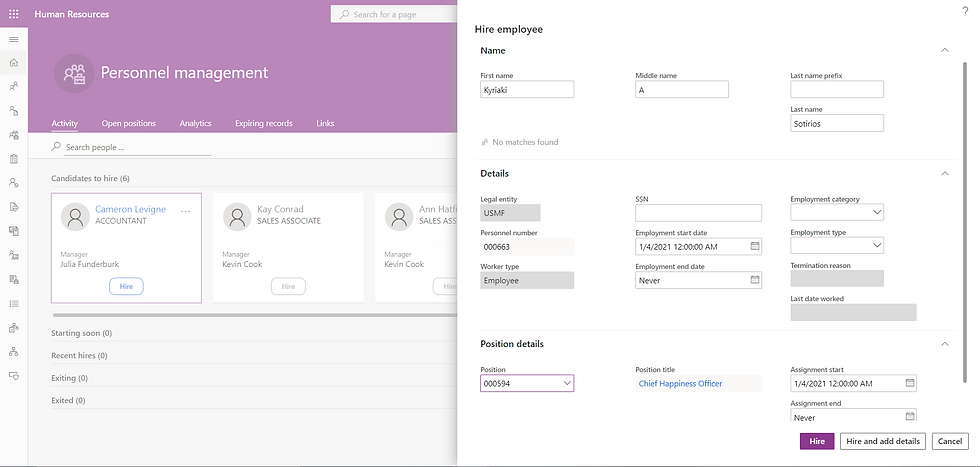Click the Last name prefix field
The width and height of the screenshot is (980, 467).
(x=837, y=89)
